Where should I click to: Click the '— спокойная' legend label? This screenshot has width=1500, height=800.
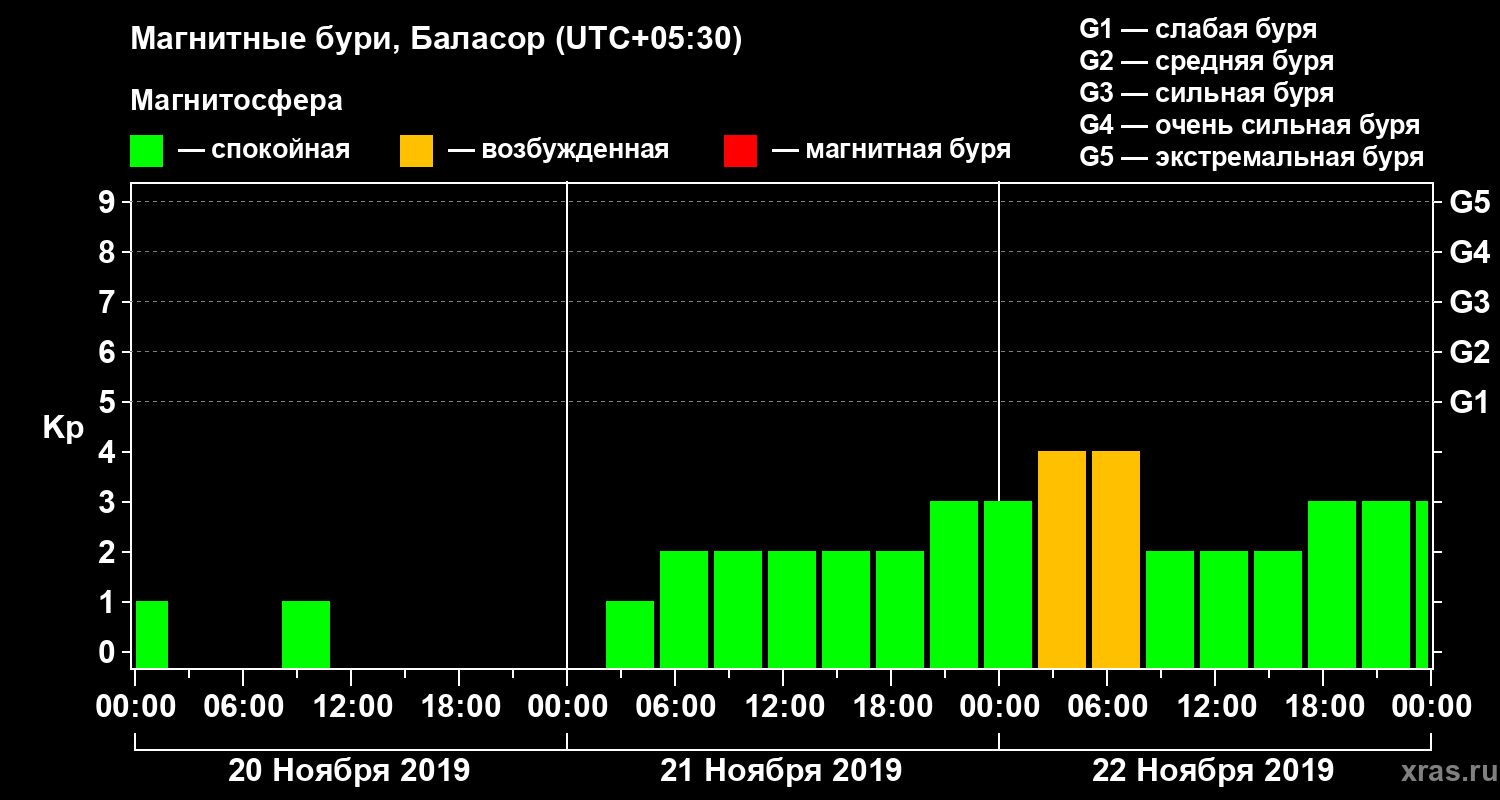pos(264,150)
